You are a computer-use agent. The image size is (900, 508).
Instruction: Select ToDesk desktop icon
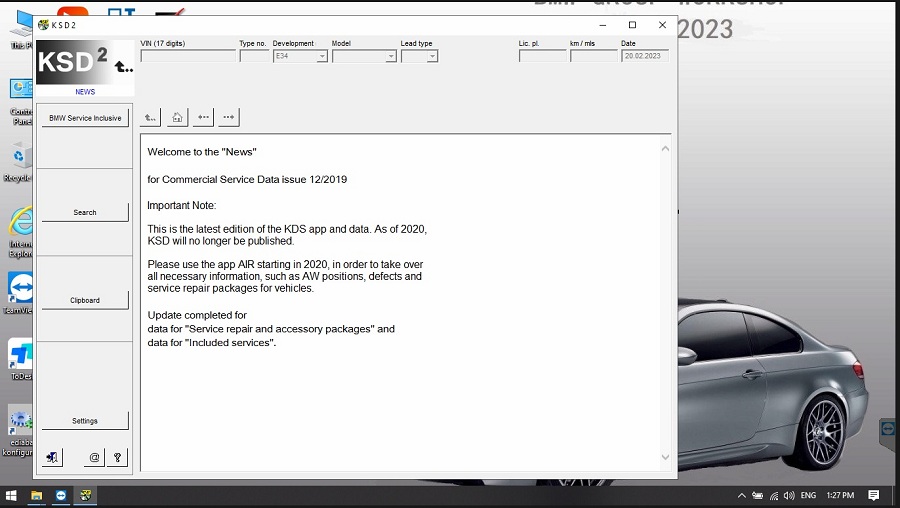[x=21, y=359]
